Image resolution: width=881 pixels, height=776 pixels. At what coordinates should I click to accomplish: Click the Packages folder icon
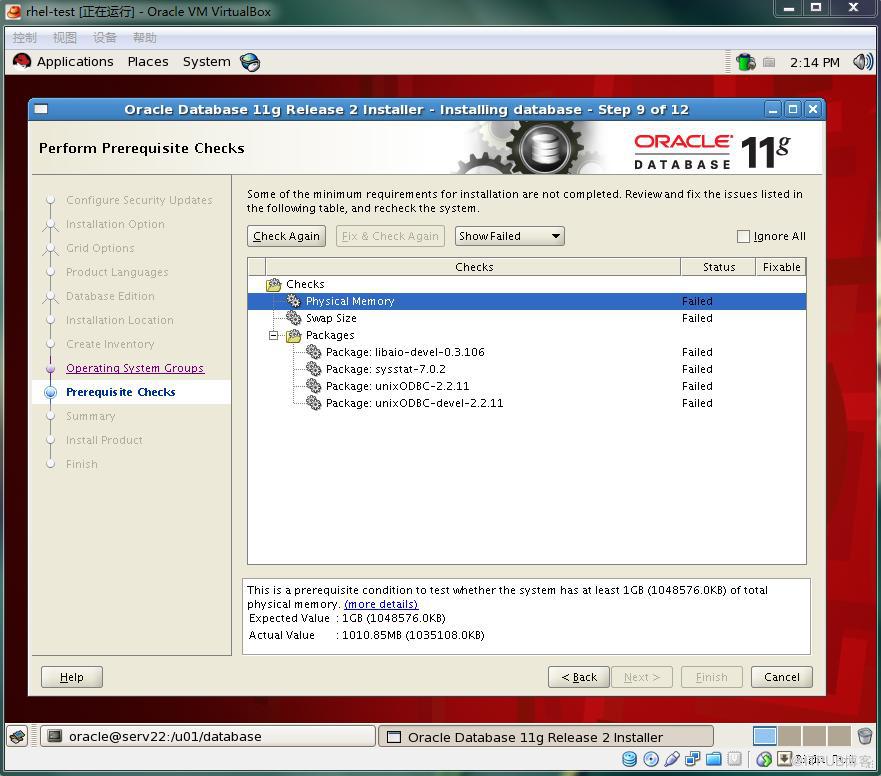tap(293, 335)
